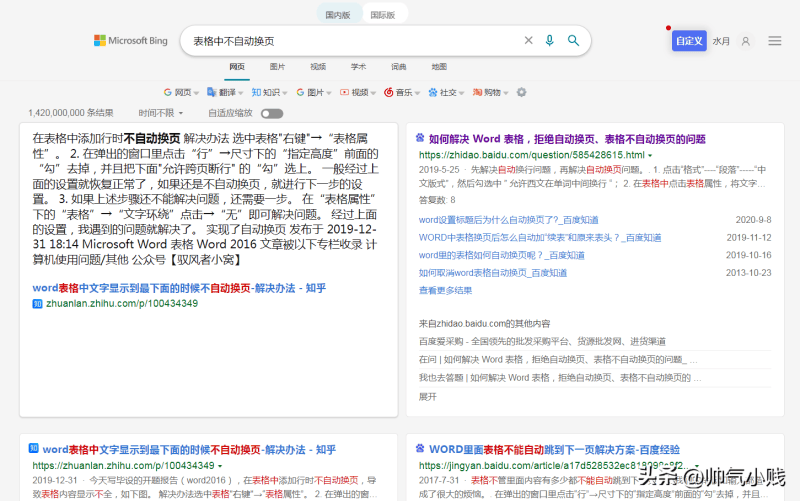Open 百度爱采购 related link
Screen dimensions: 800x501
(542, 341)
